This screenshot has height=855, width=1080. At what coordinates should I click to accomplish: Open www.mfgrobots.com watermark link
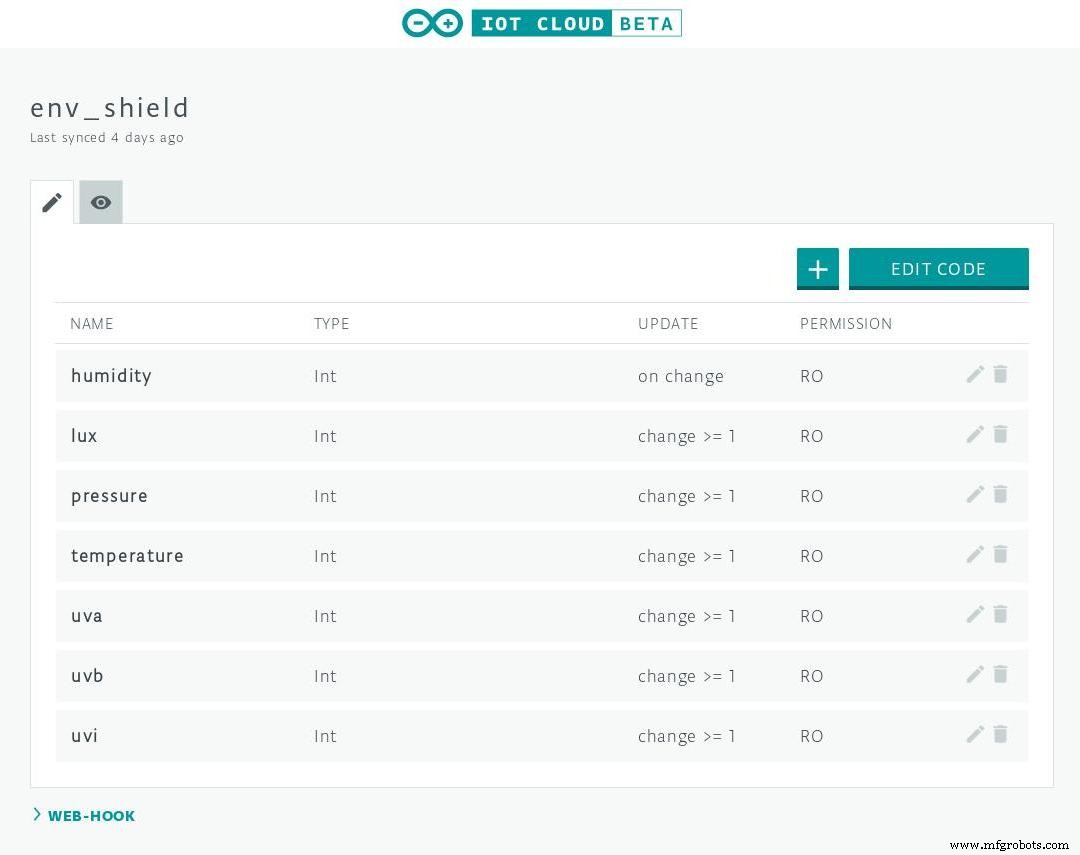coord(1008,844)
